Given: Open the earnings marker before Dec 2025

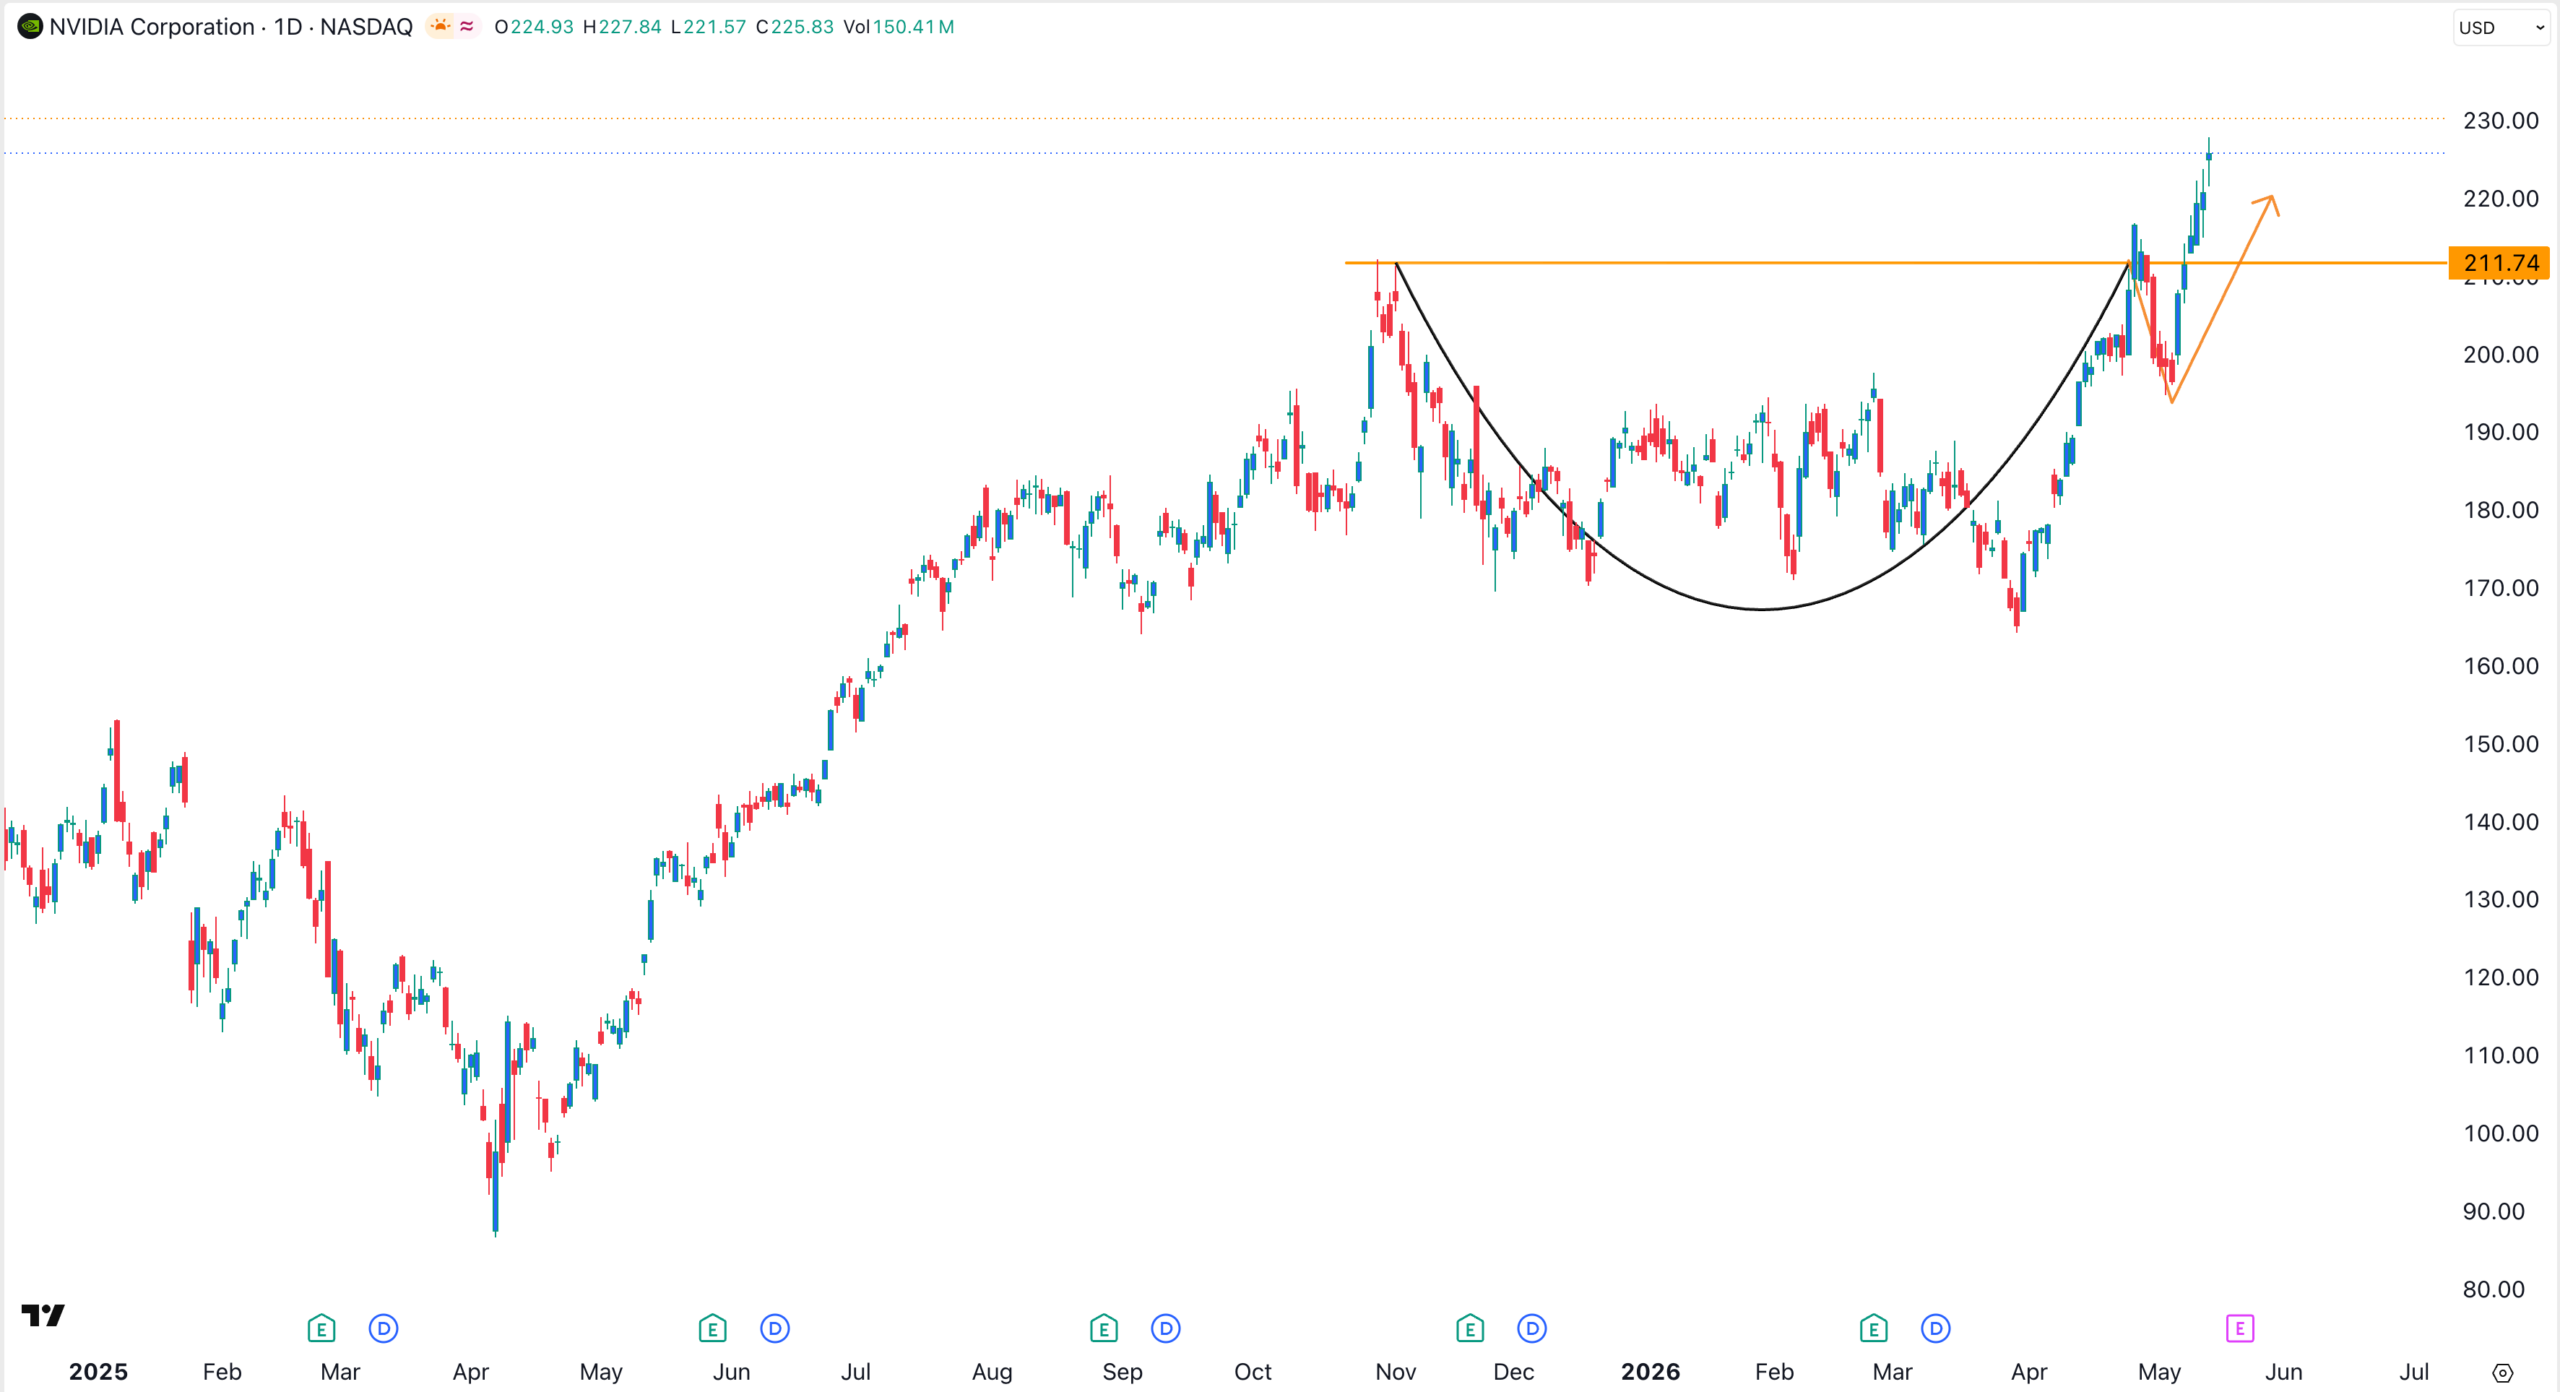Looking at the screenshot, I should [1470, 1329].
